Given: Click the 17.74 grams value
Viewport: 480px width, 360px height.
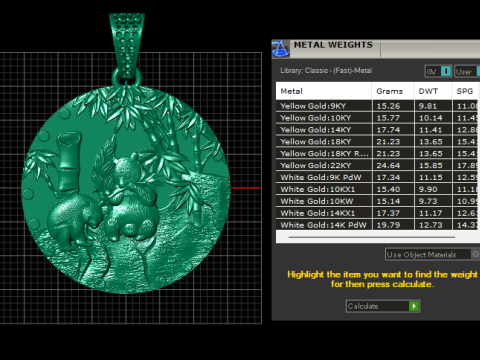Looking at the screenshot, I should point(388,130).
